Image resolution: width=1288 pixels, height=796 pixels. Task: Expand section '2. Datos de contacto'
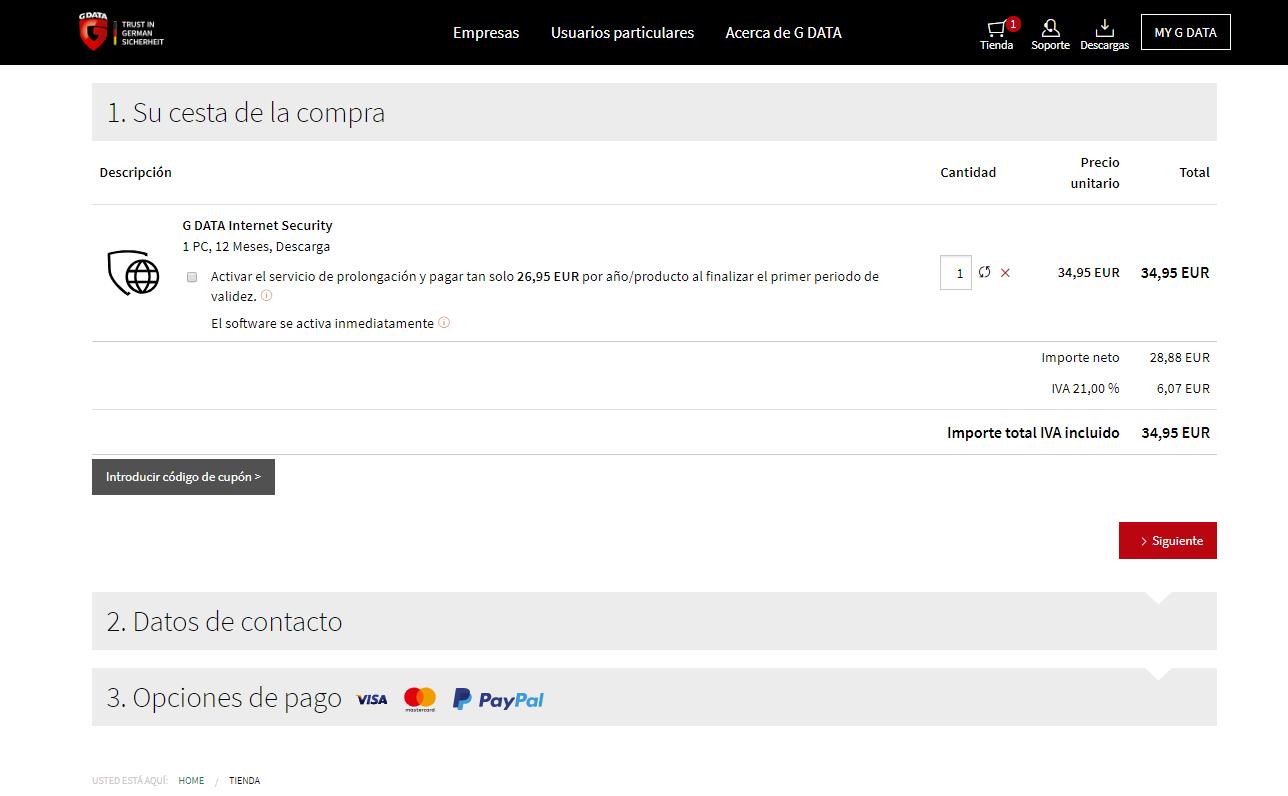[x=654, y=621]
